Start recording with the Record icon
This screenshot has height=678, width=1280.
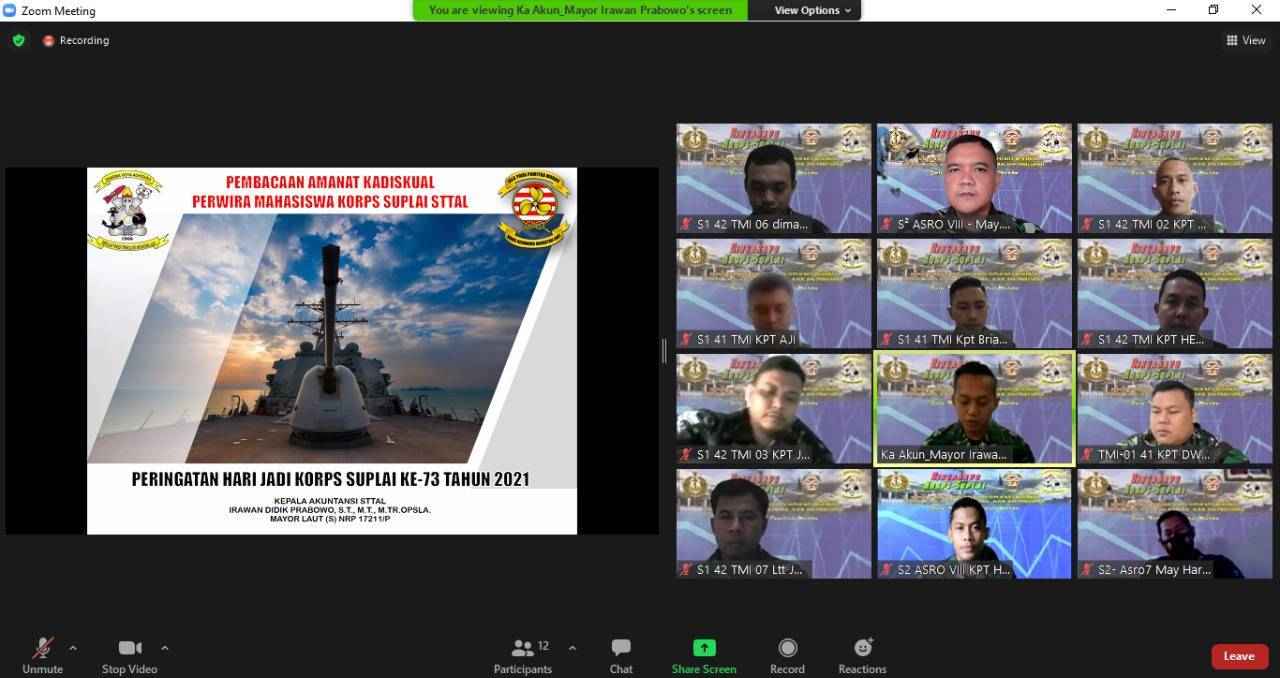click(788, 648)
